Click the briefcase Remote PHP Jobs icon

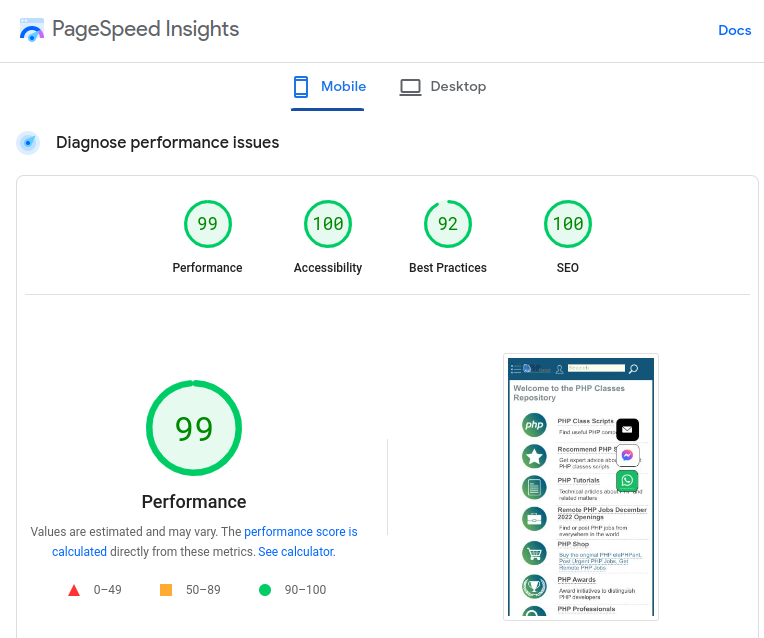(x=534, y=519)
